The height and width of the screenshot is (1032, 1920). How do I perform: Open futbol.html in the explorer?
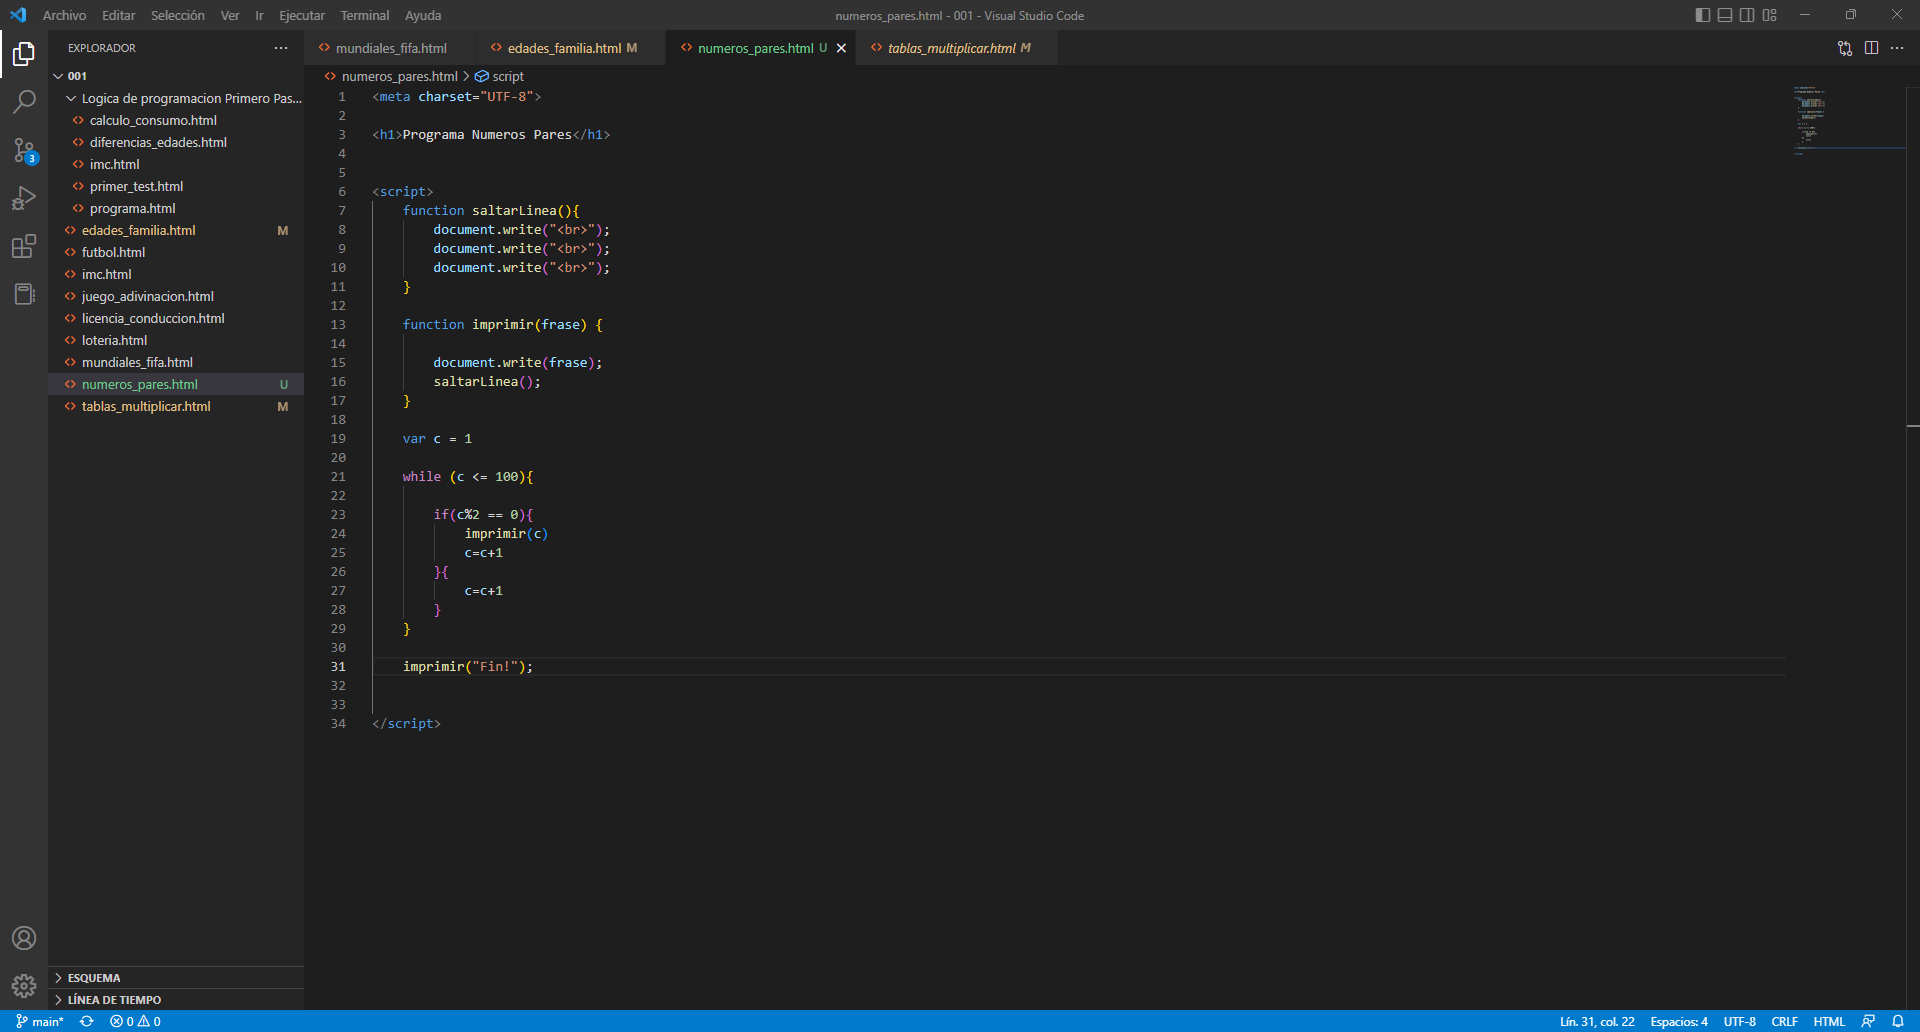176,252
